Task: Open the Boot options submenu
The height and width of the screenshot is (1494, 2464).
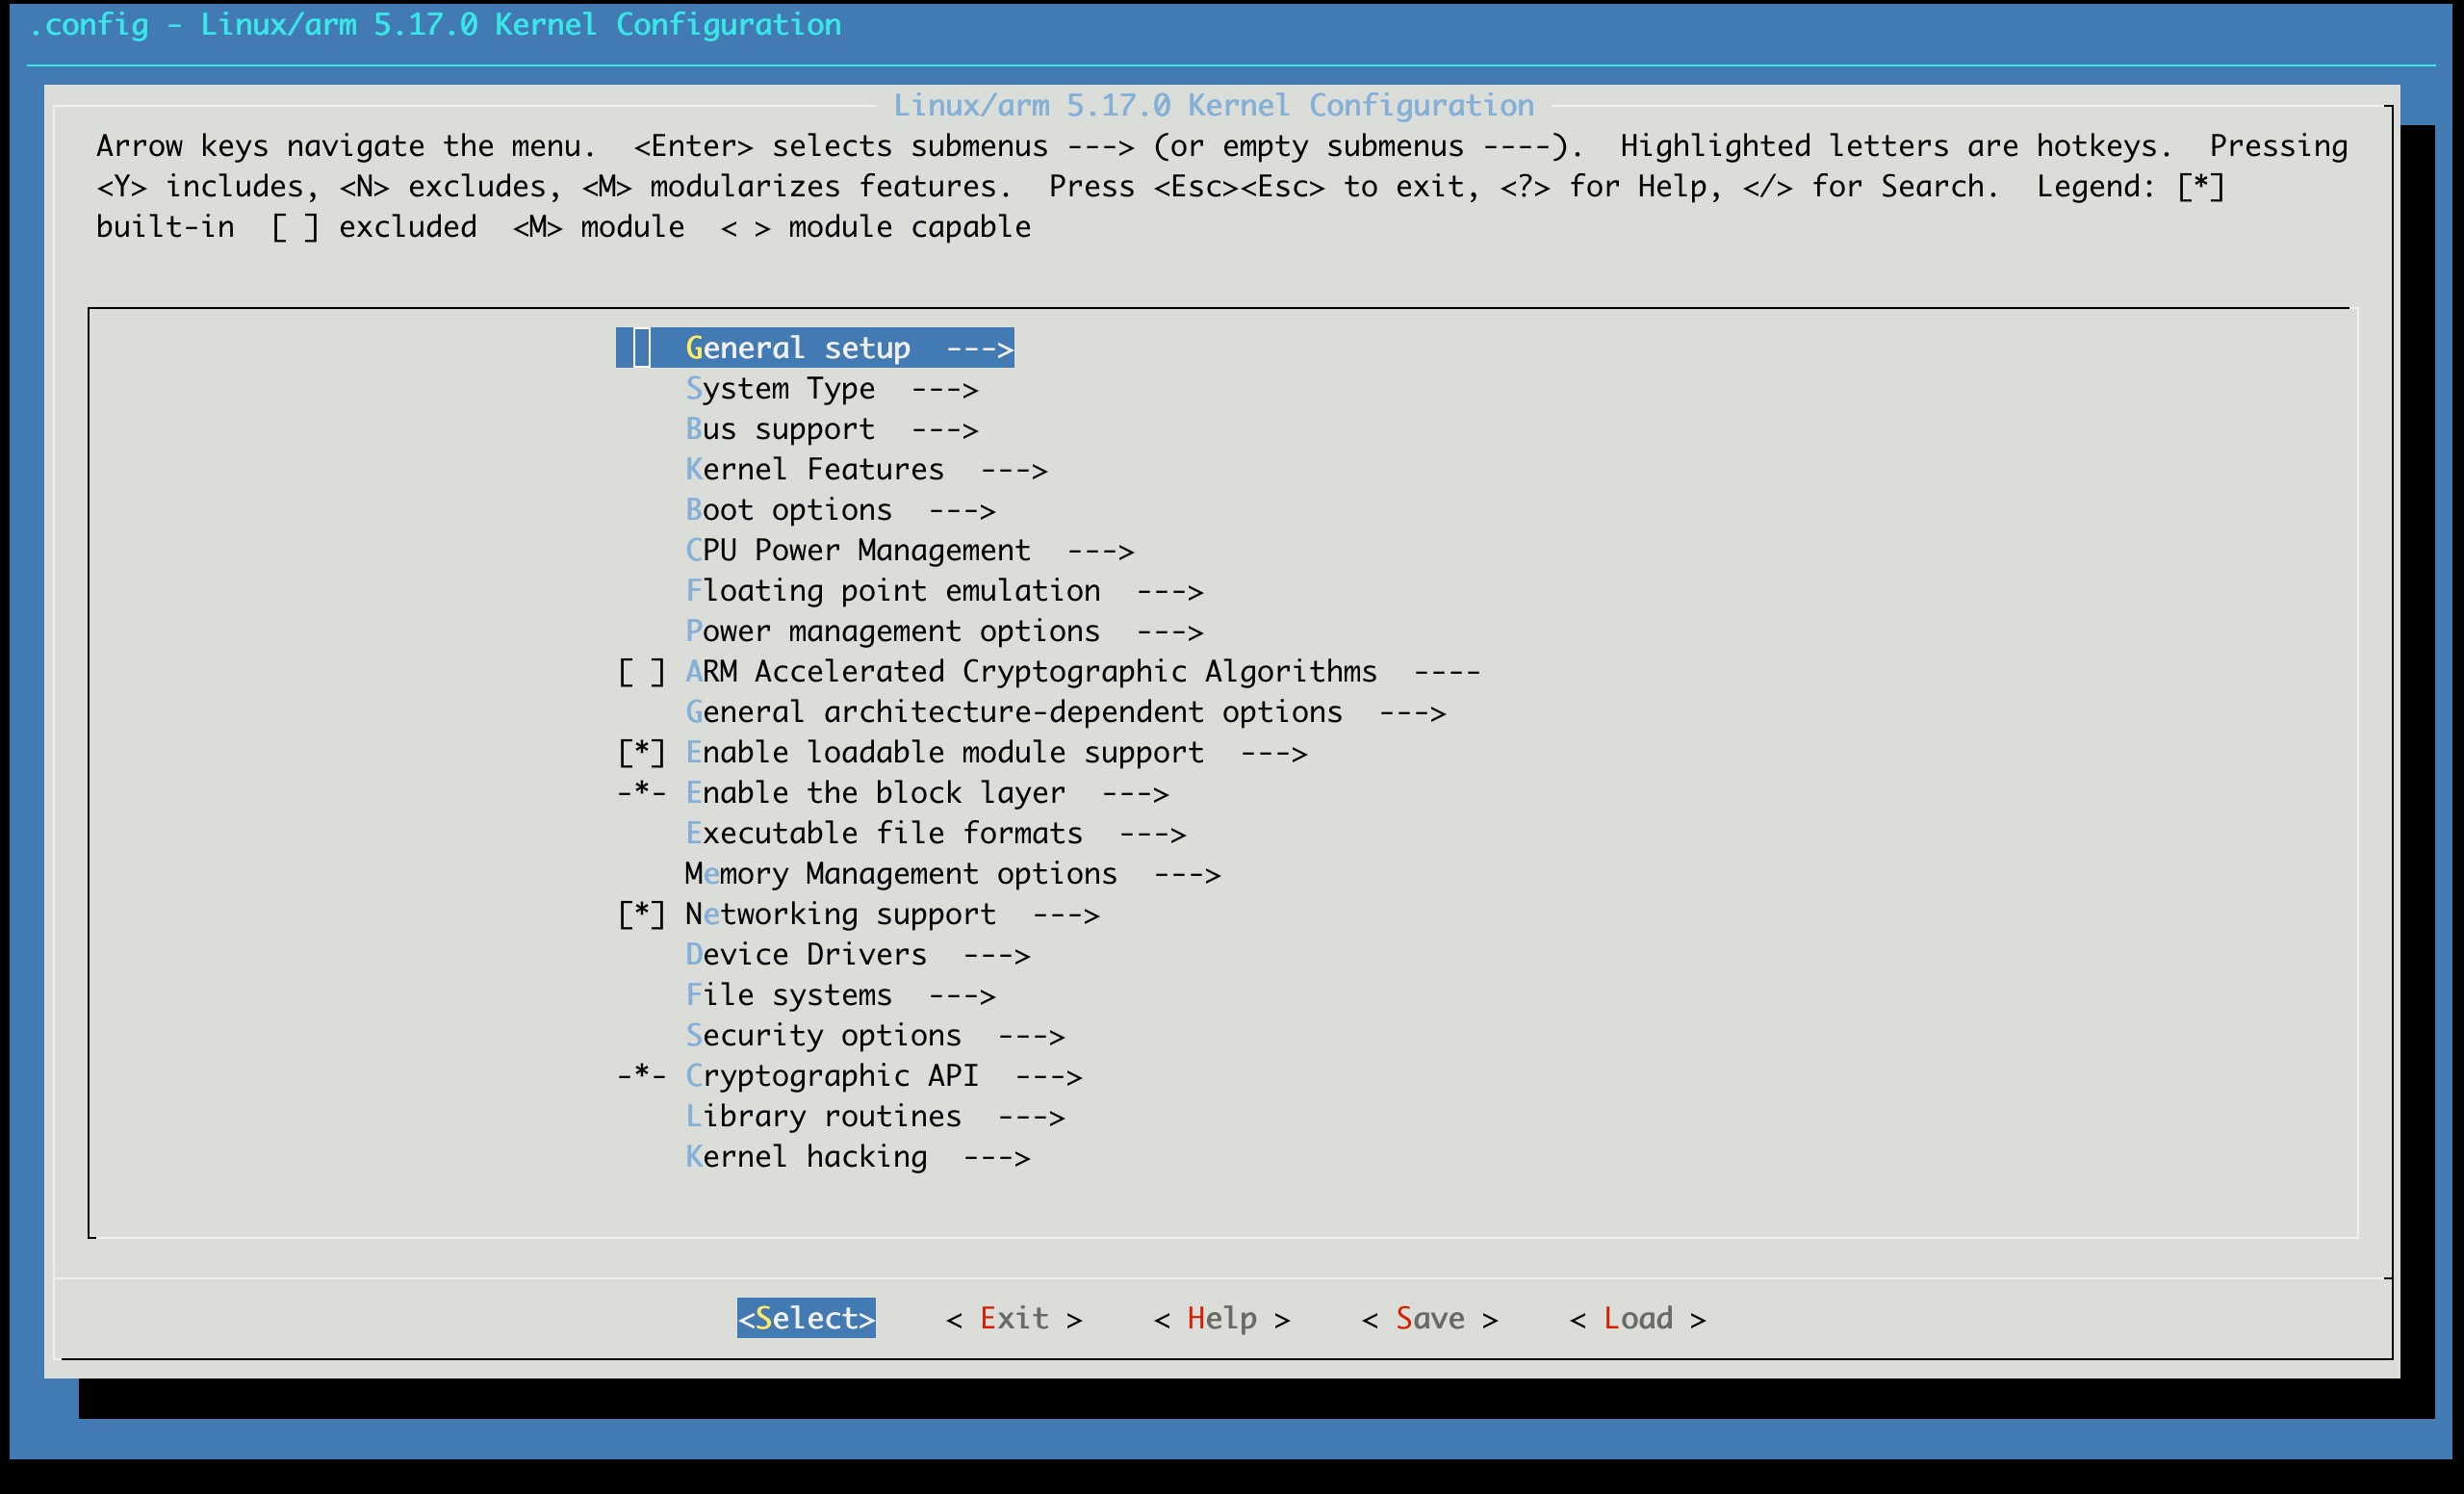Action: click(x=840, y=510)
